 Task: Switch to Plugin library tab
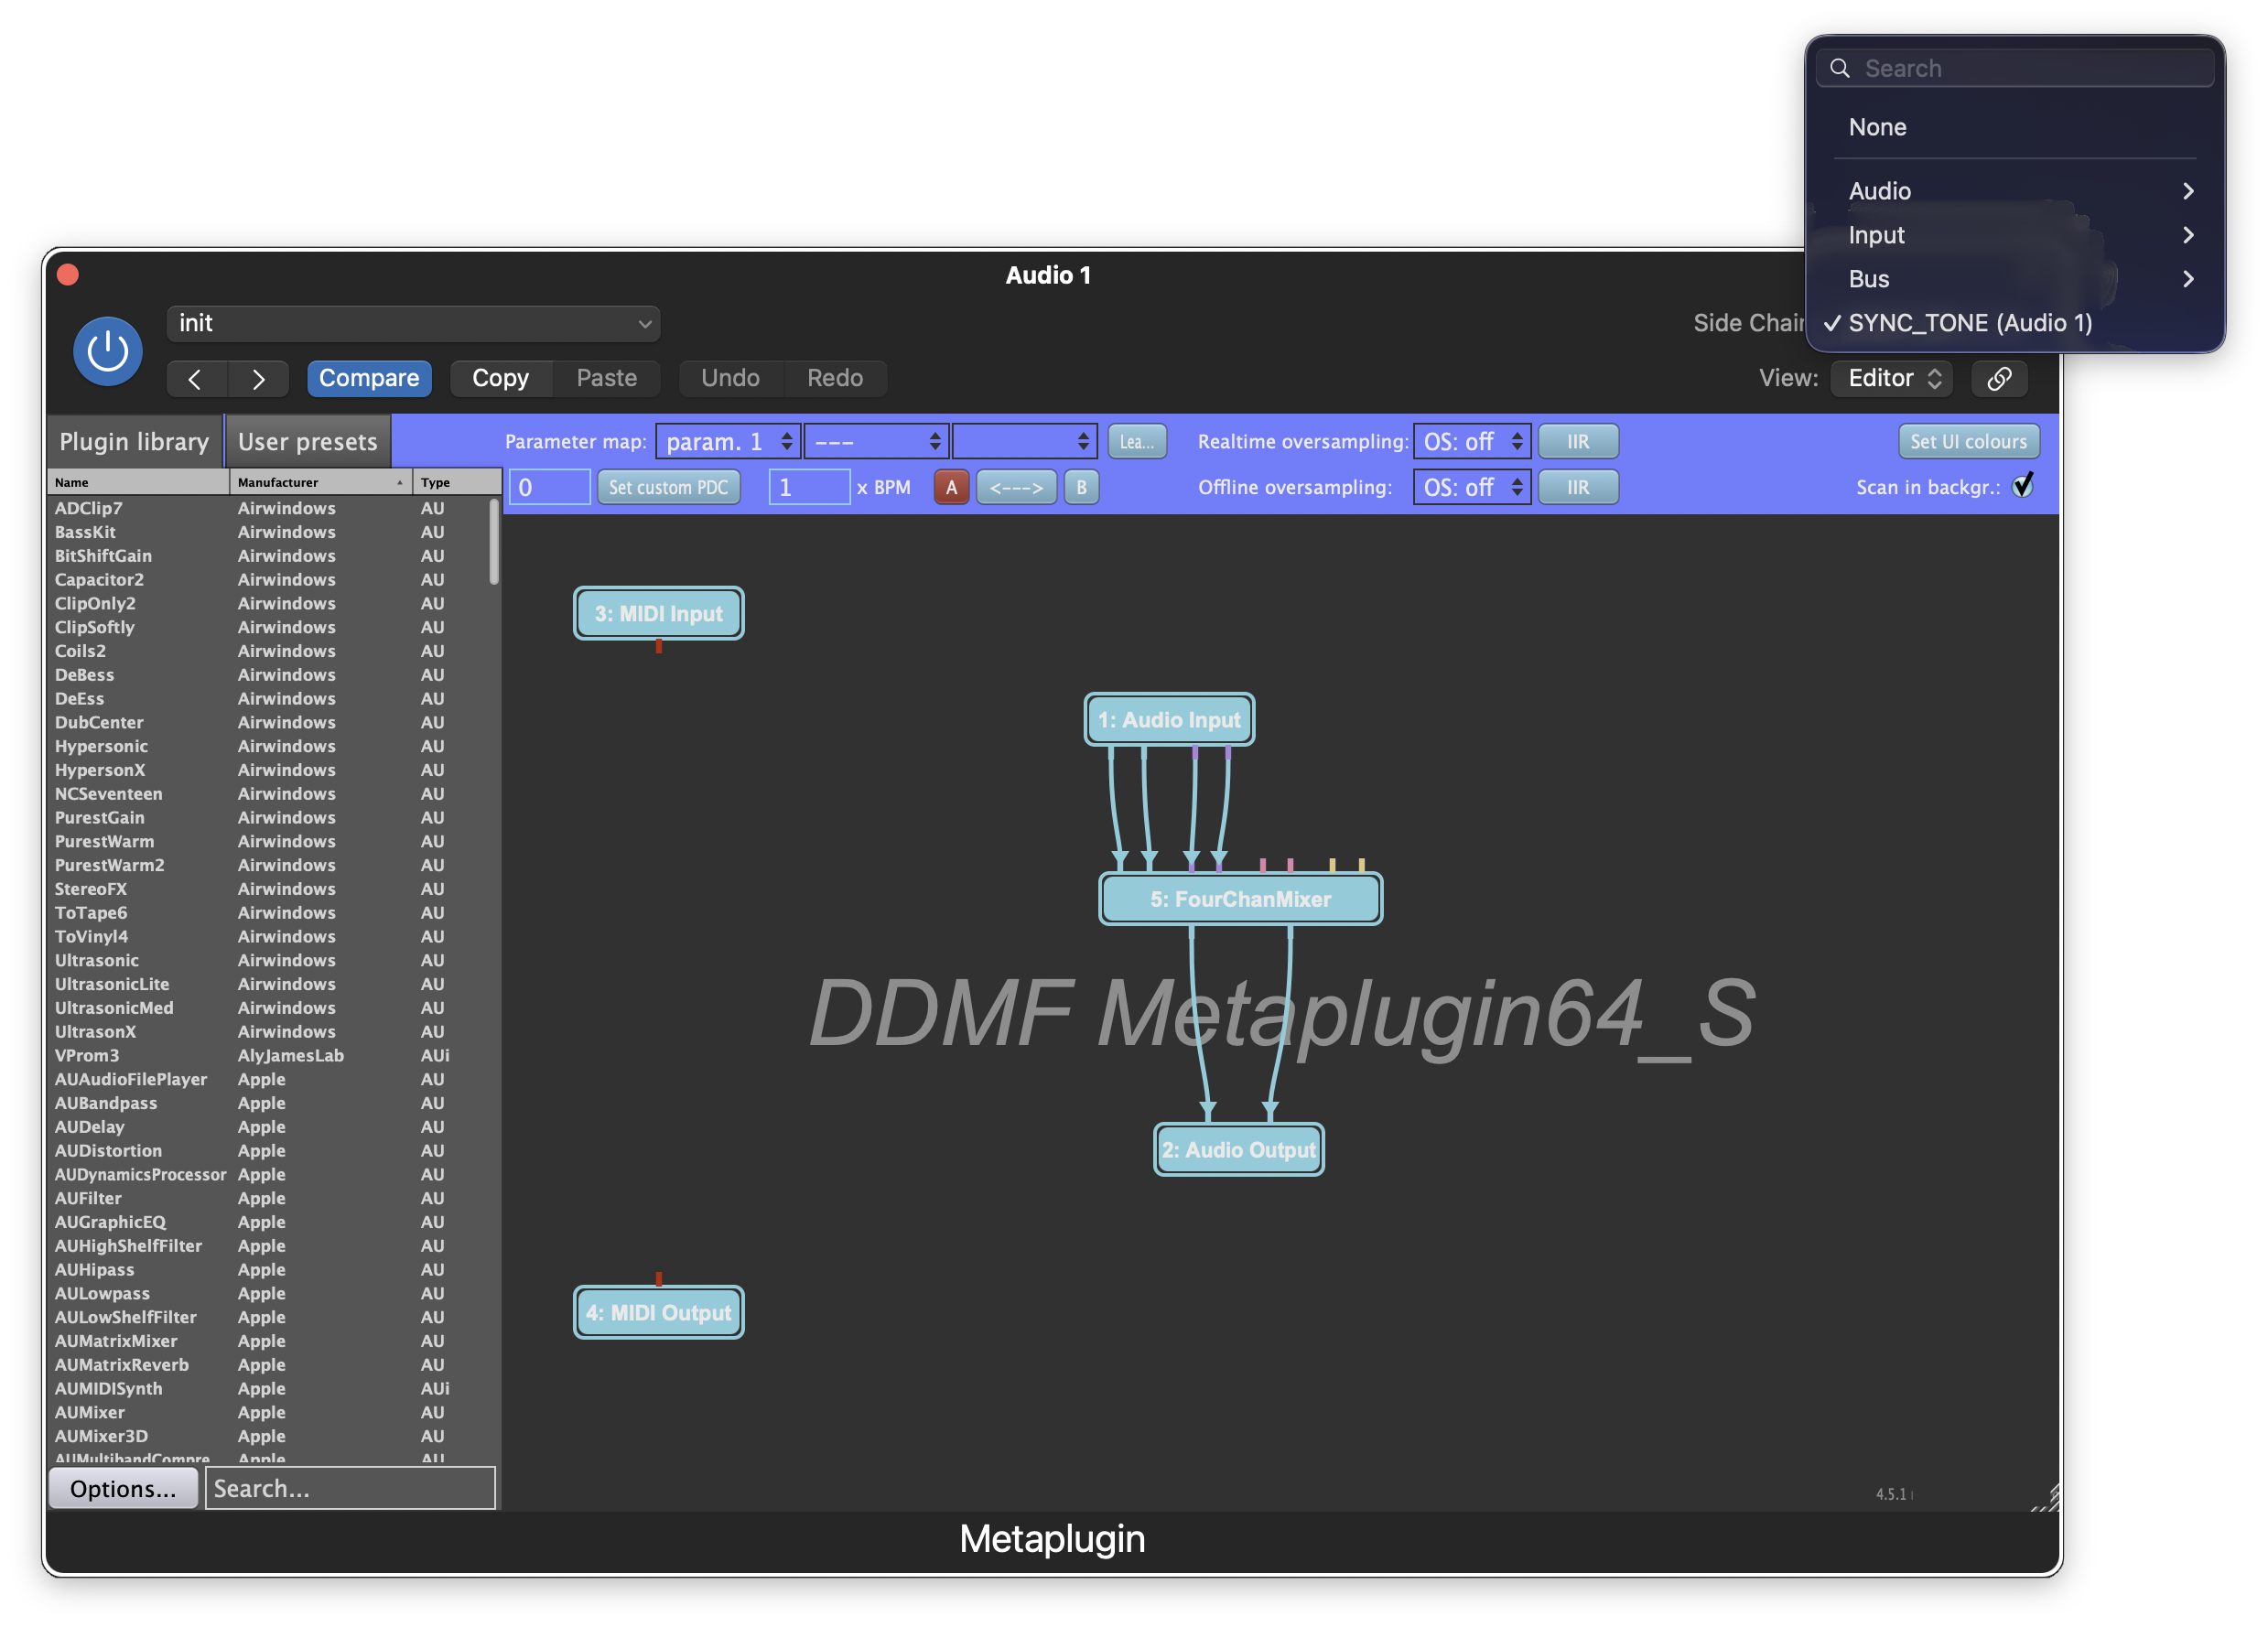(134, 441)
